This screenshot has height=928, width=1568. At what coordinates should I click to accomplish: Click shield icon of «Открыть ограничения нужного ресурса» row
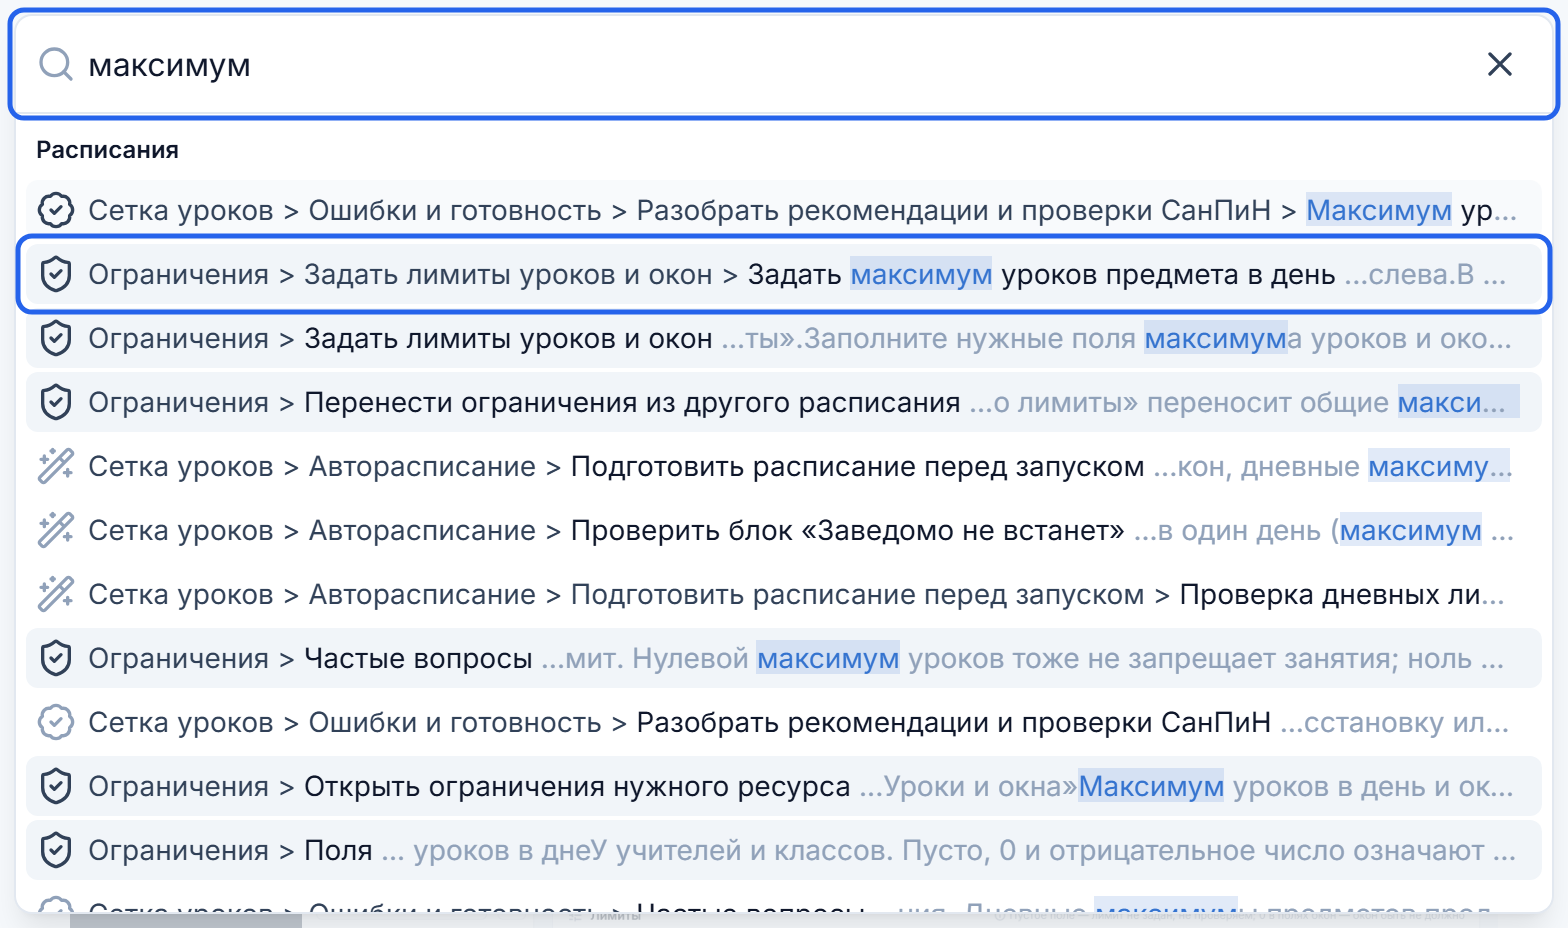click(56, 786)
